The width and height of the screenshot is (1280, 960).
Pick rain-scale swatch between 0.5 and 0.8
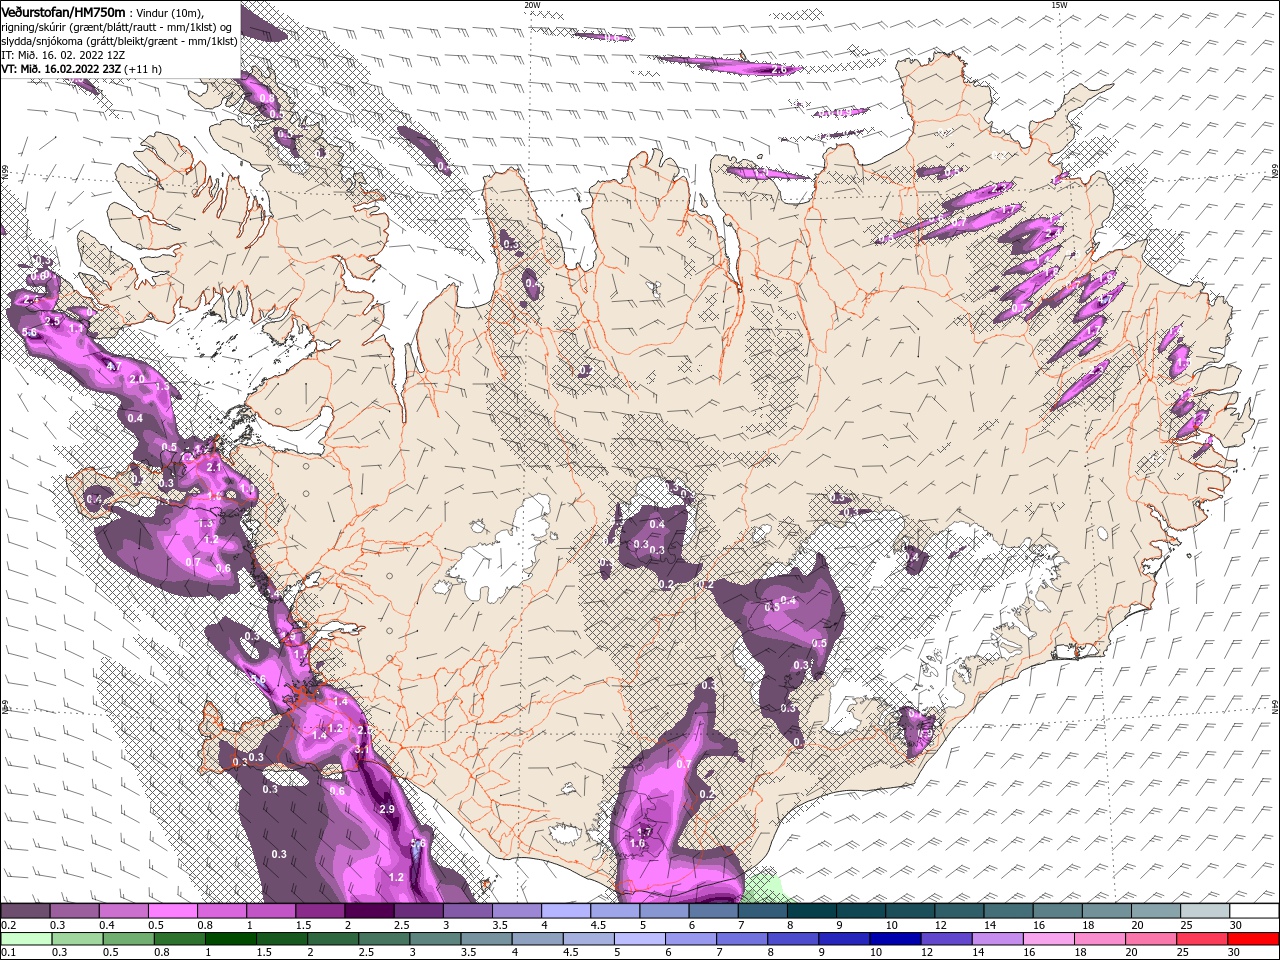point(130,939)
